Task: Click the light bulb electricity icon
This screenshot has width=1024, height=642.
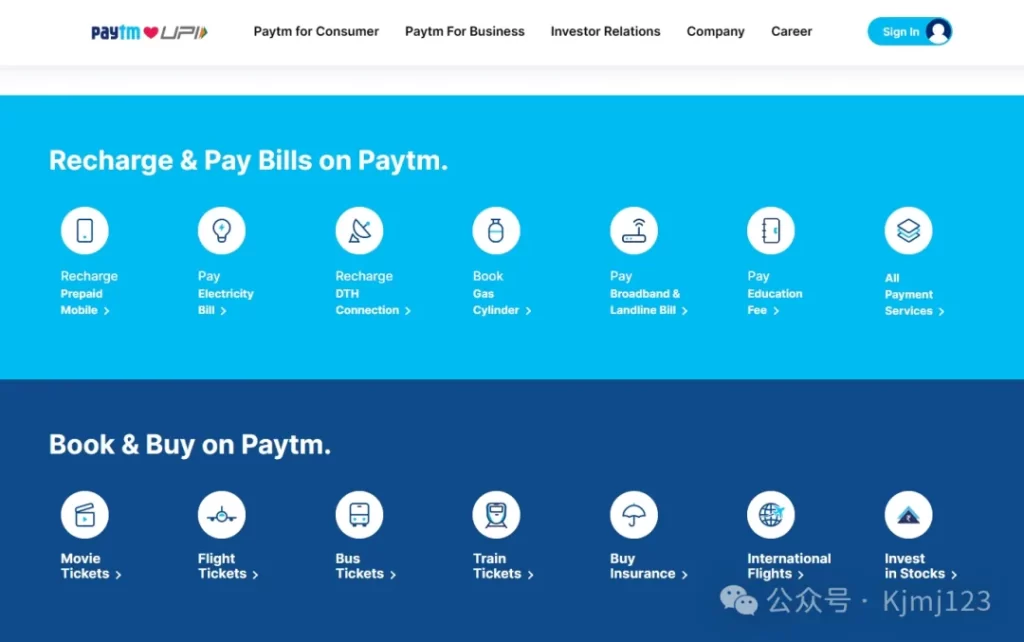Action: (222, 231)
